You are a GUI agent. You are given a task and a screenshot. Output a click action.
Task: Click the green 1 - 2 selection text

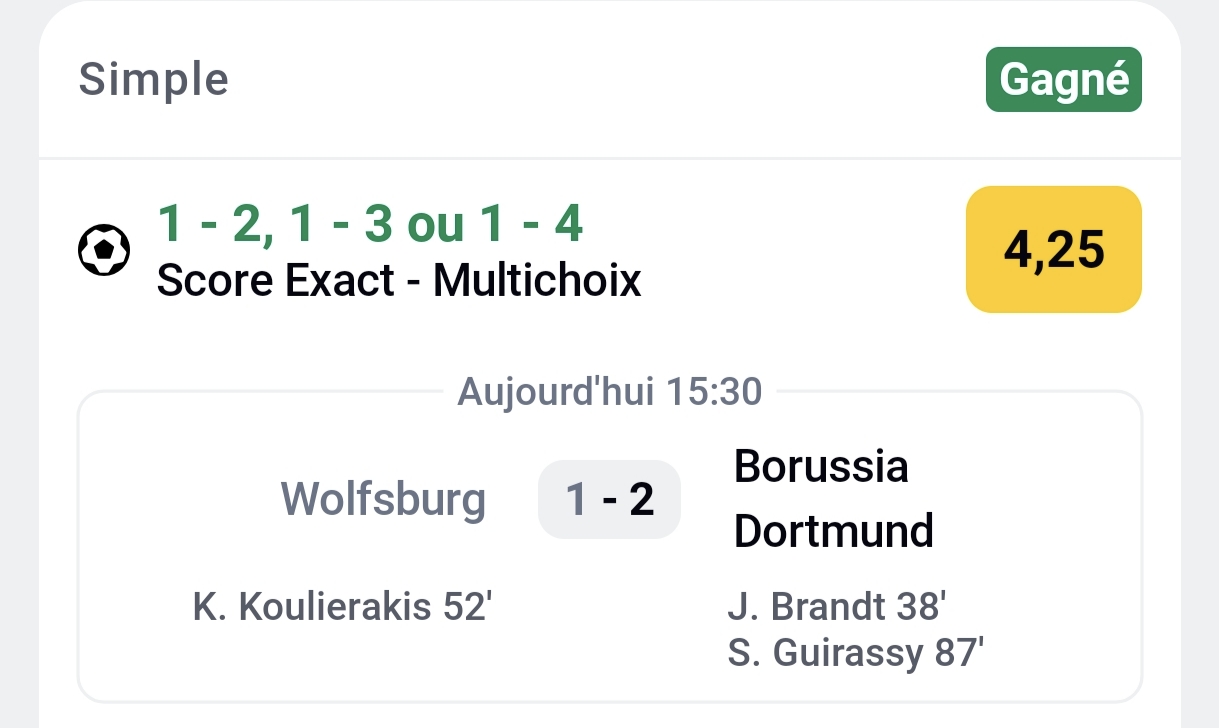point(212,225)
